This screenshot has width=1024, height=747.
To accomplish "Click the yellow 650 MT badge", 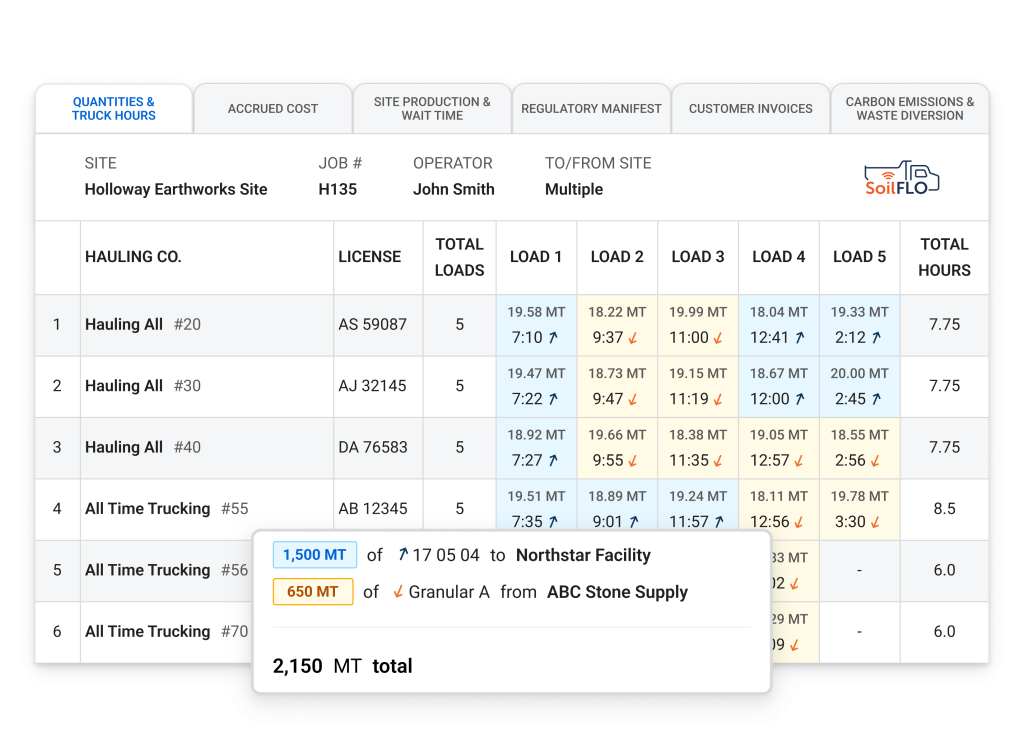I will [x=313, y=592].
